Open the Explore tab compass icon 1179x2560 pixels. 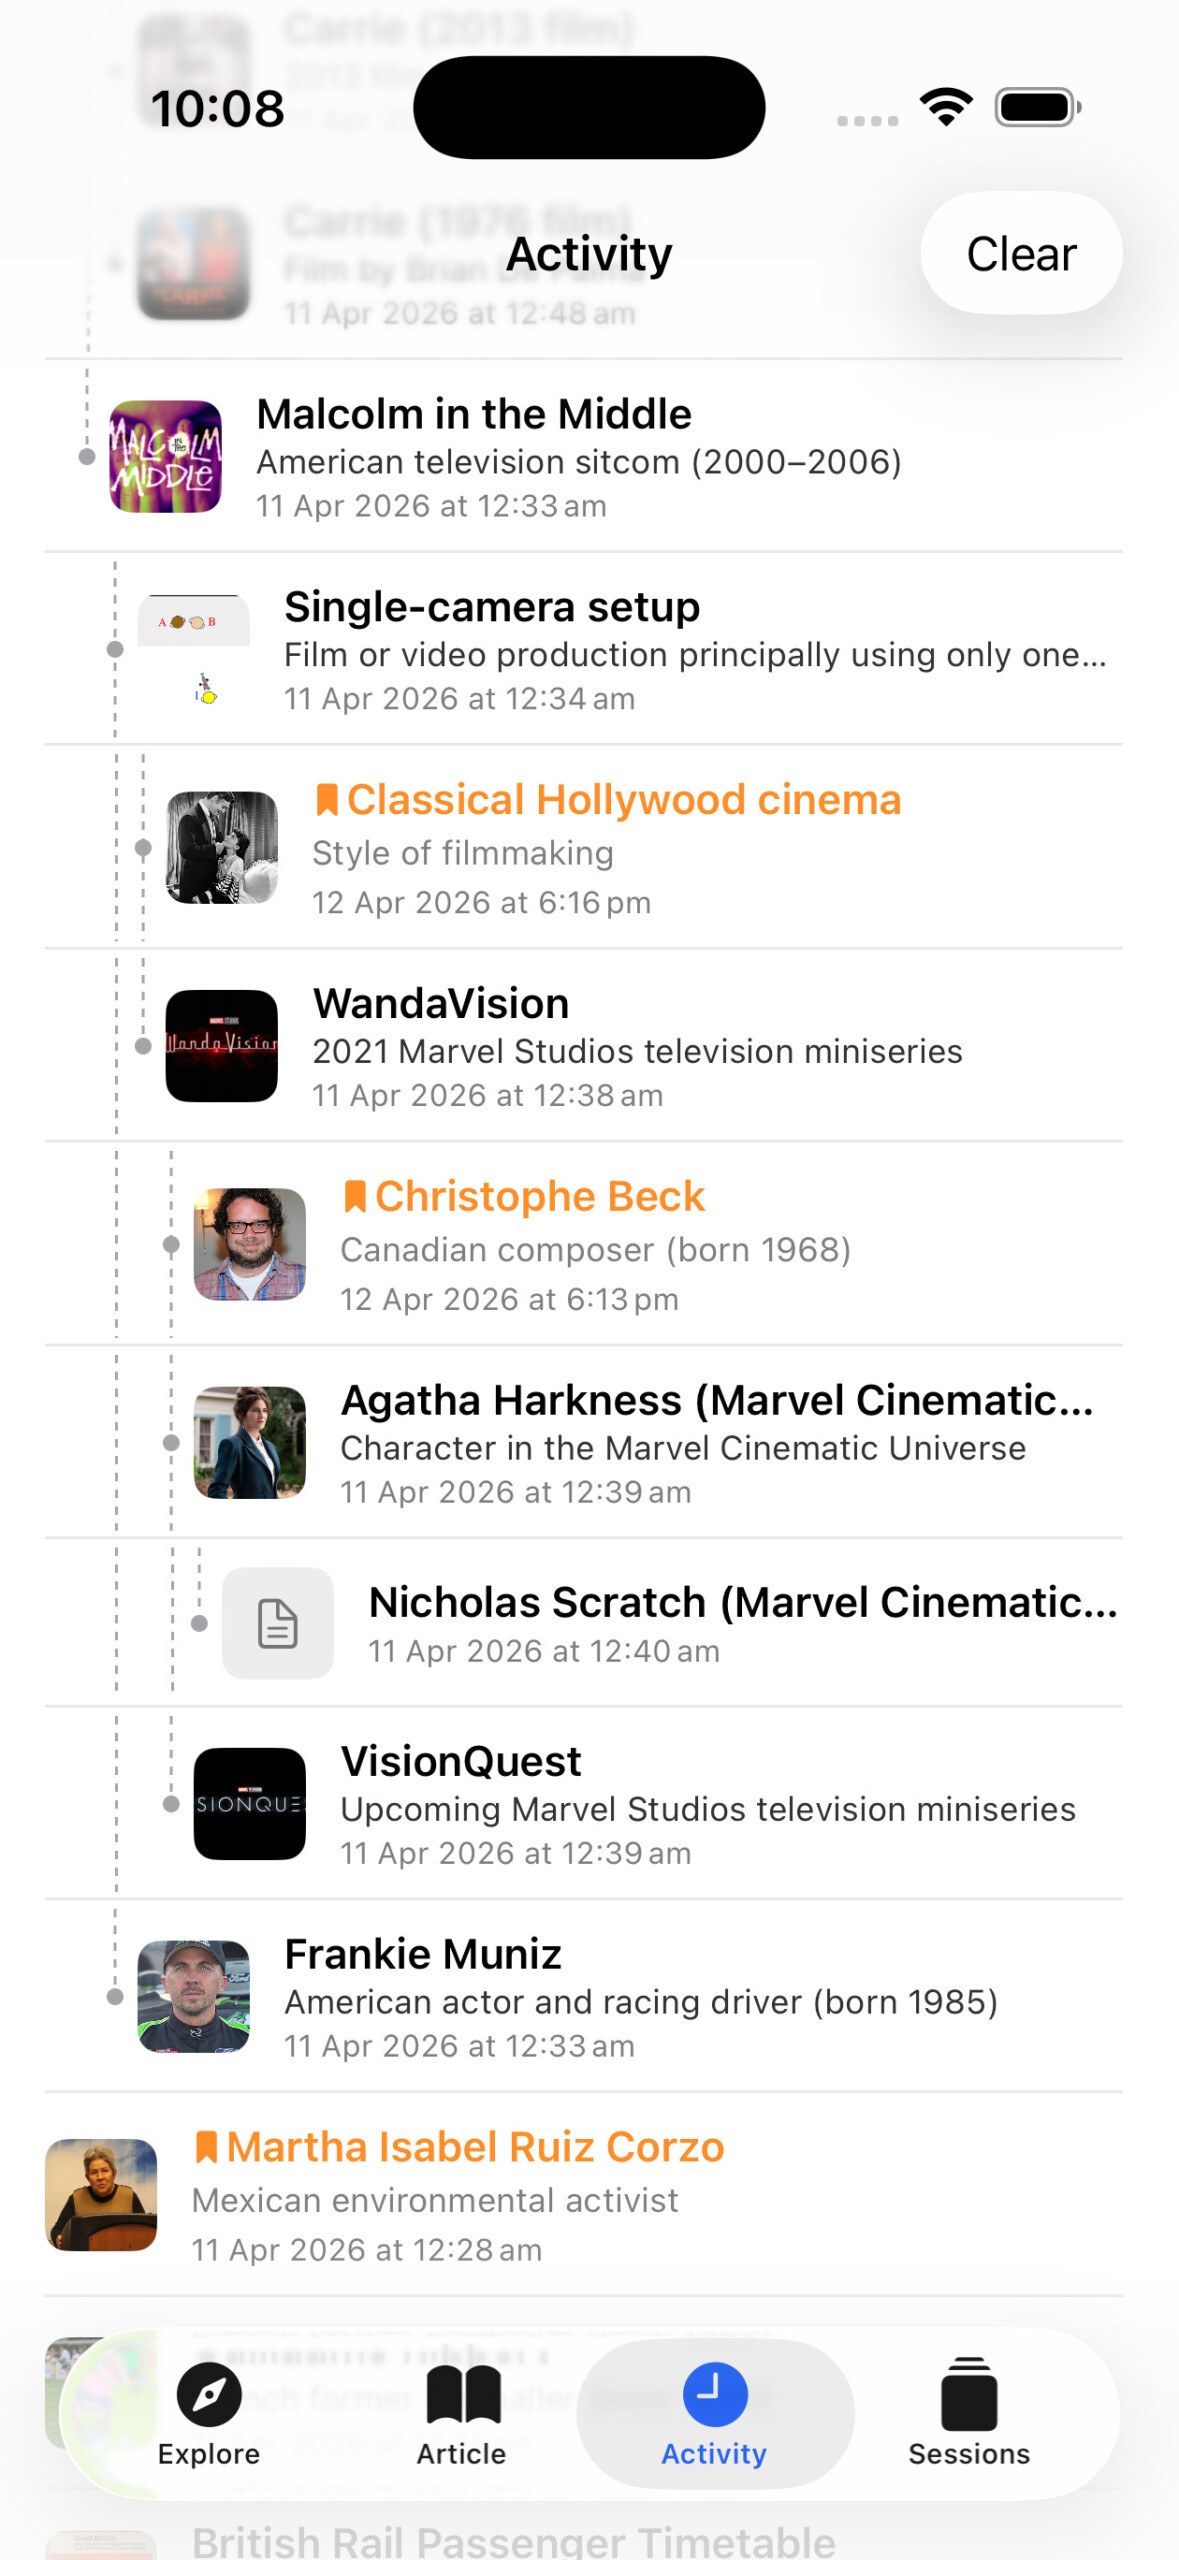pos(209,2396)
